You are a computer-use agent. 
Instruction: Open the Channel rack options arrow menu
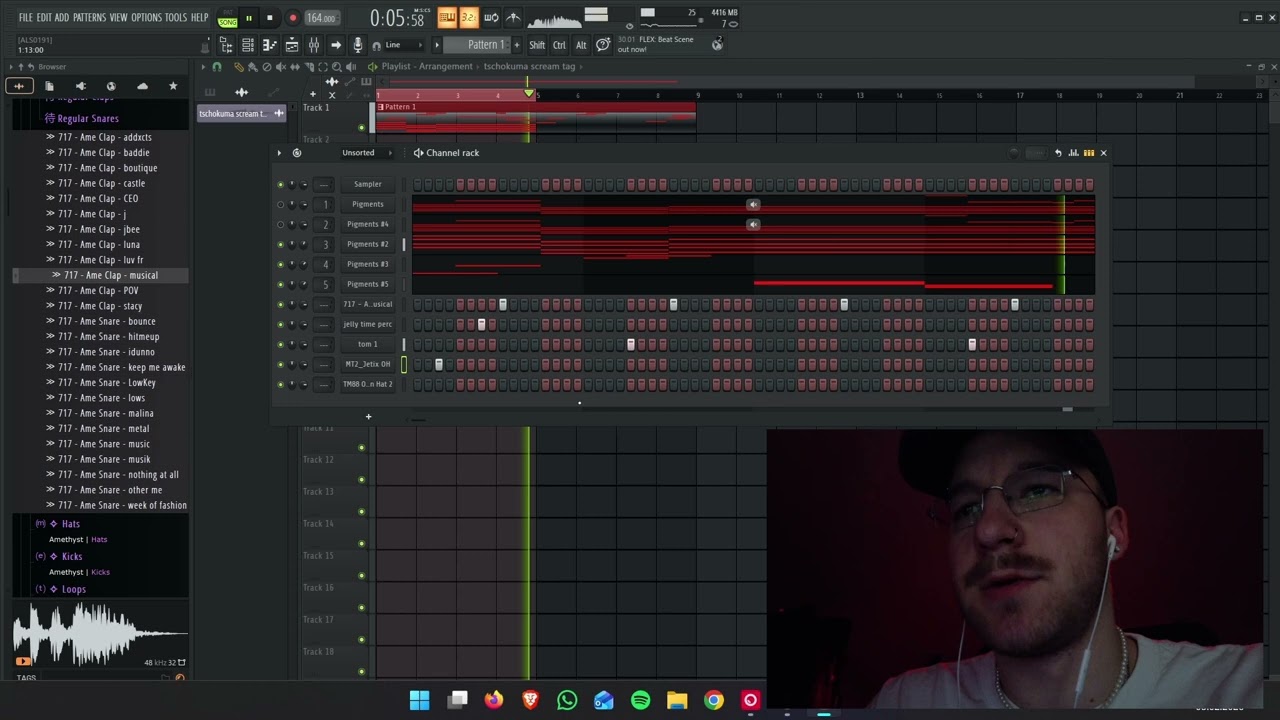pos(279,153)
